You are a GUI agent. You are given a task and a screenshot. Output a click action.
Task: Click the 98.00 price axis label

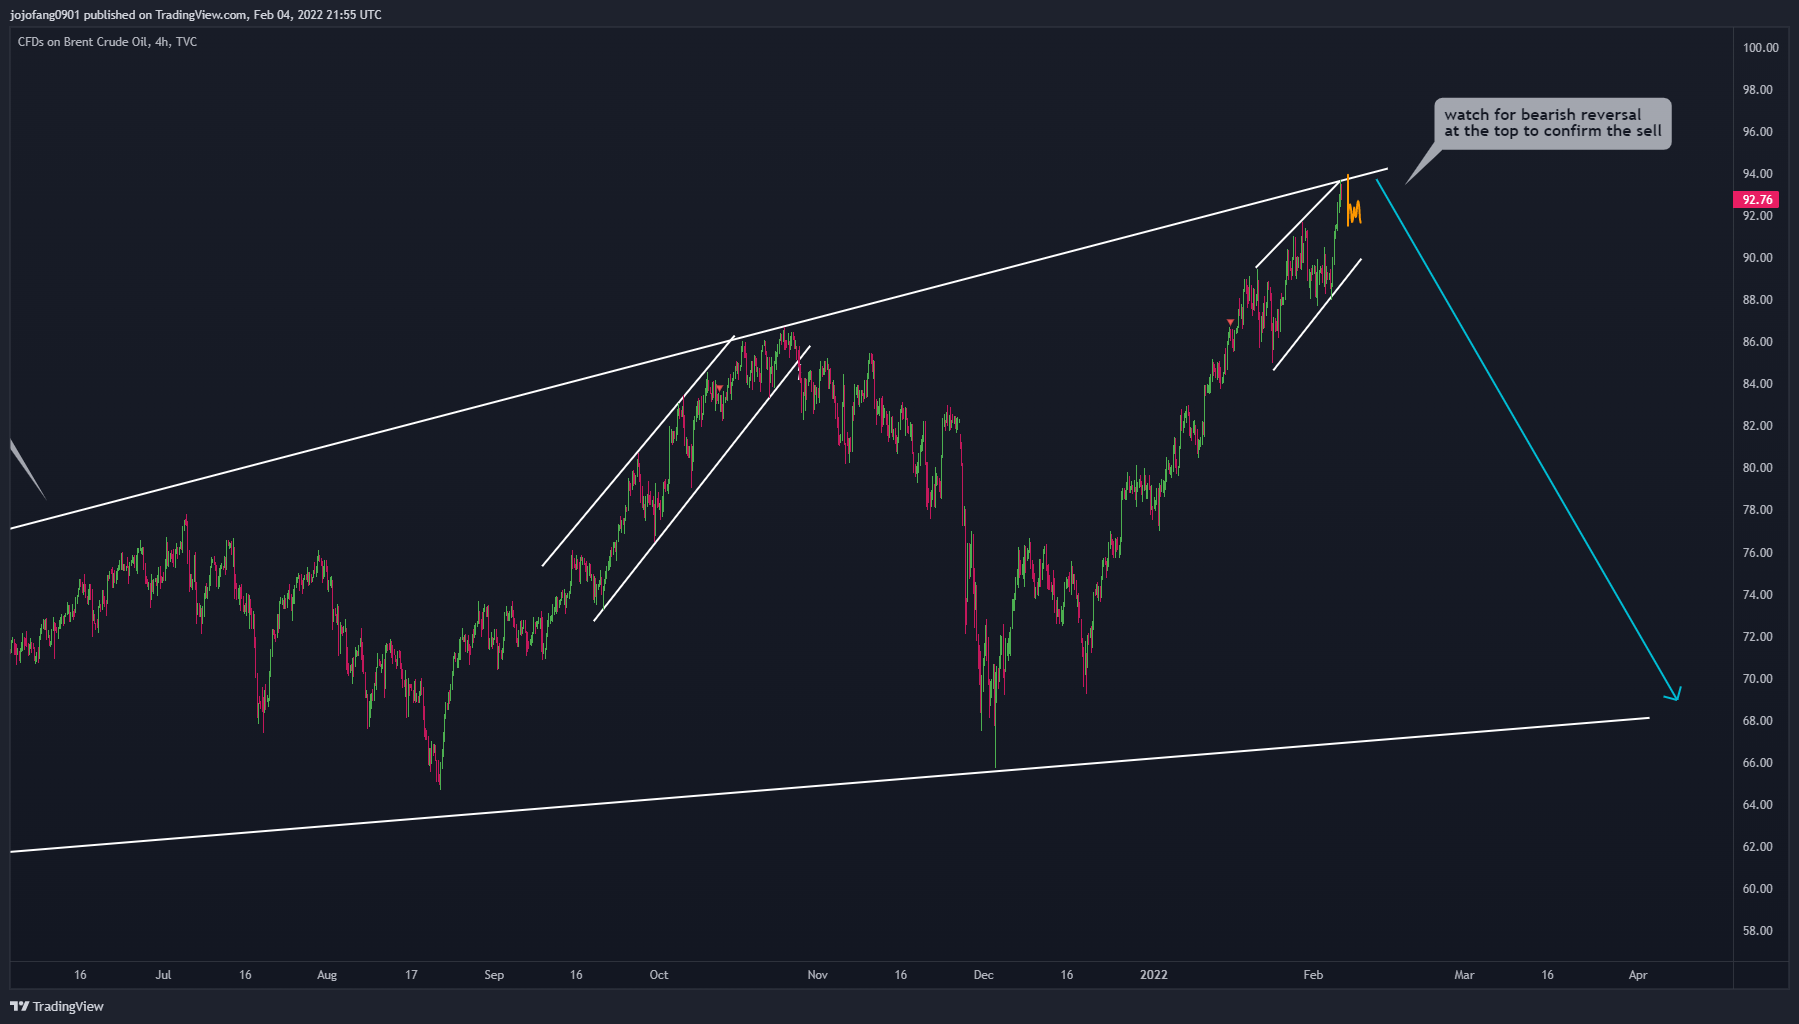(x=1757, y=90)
